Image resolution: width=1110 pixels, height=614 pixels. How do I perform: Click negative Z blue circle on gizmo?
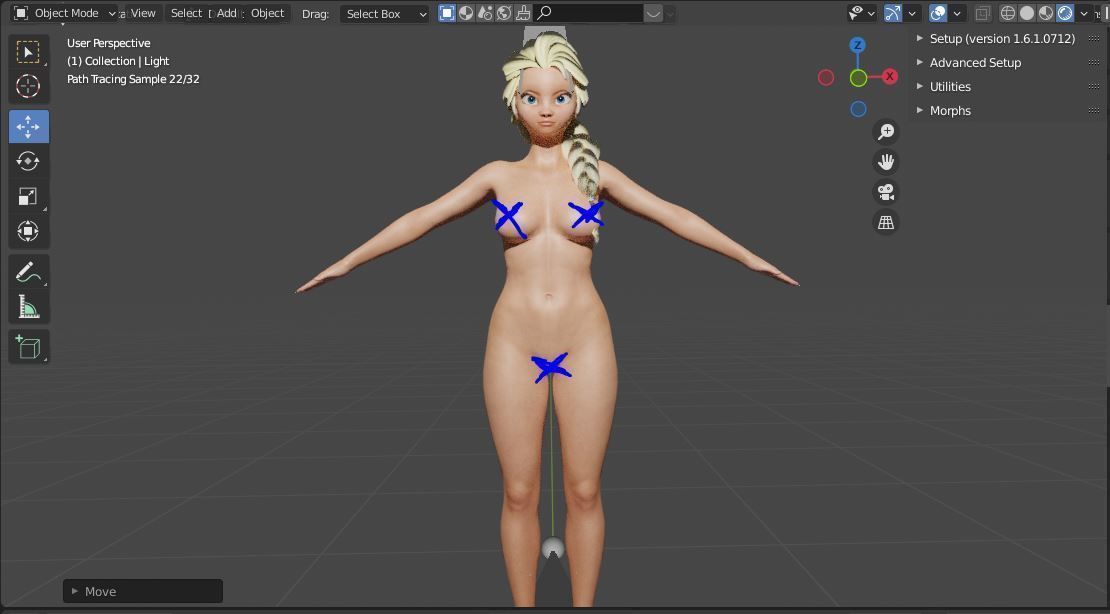[x=858, y=109]
